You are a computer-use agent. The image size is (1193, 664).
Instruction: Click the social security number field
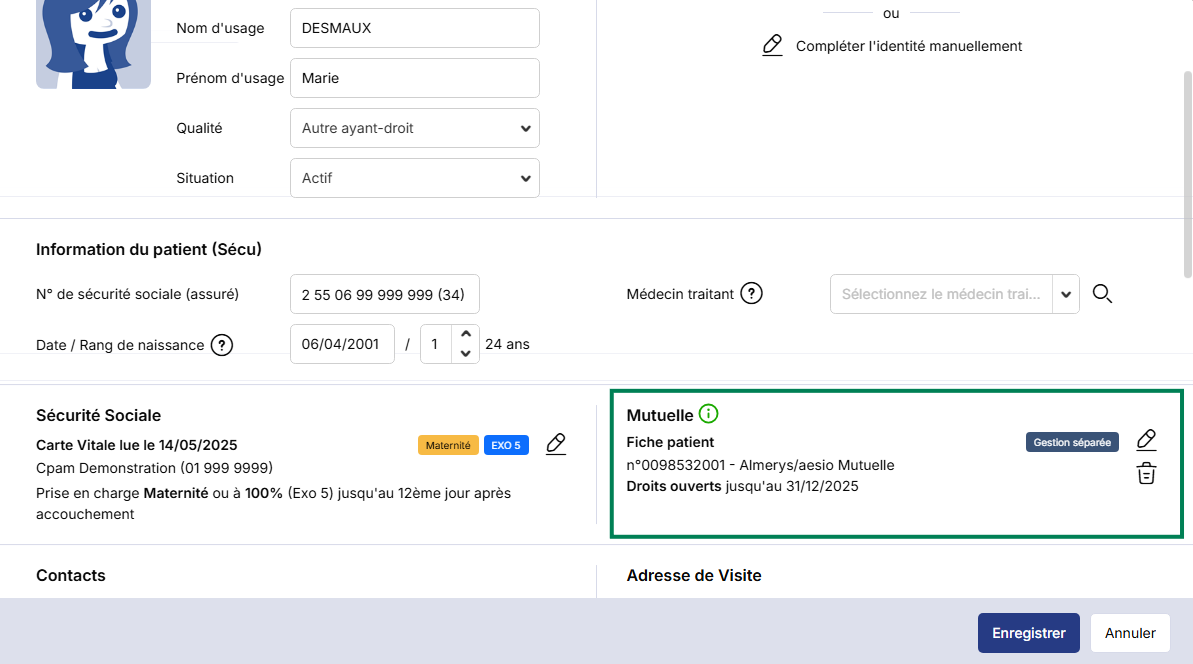(x=384, y=294)
